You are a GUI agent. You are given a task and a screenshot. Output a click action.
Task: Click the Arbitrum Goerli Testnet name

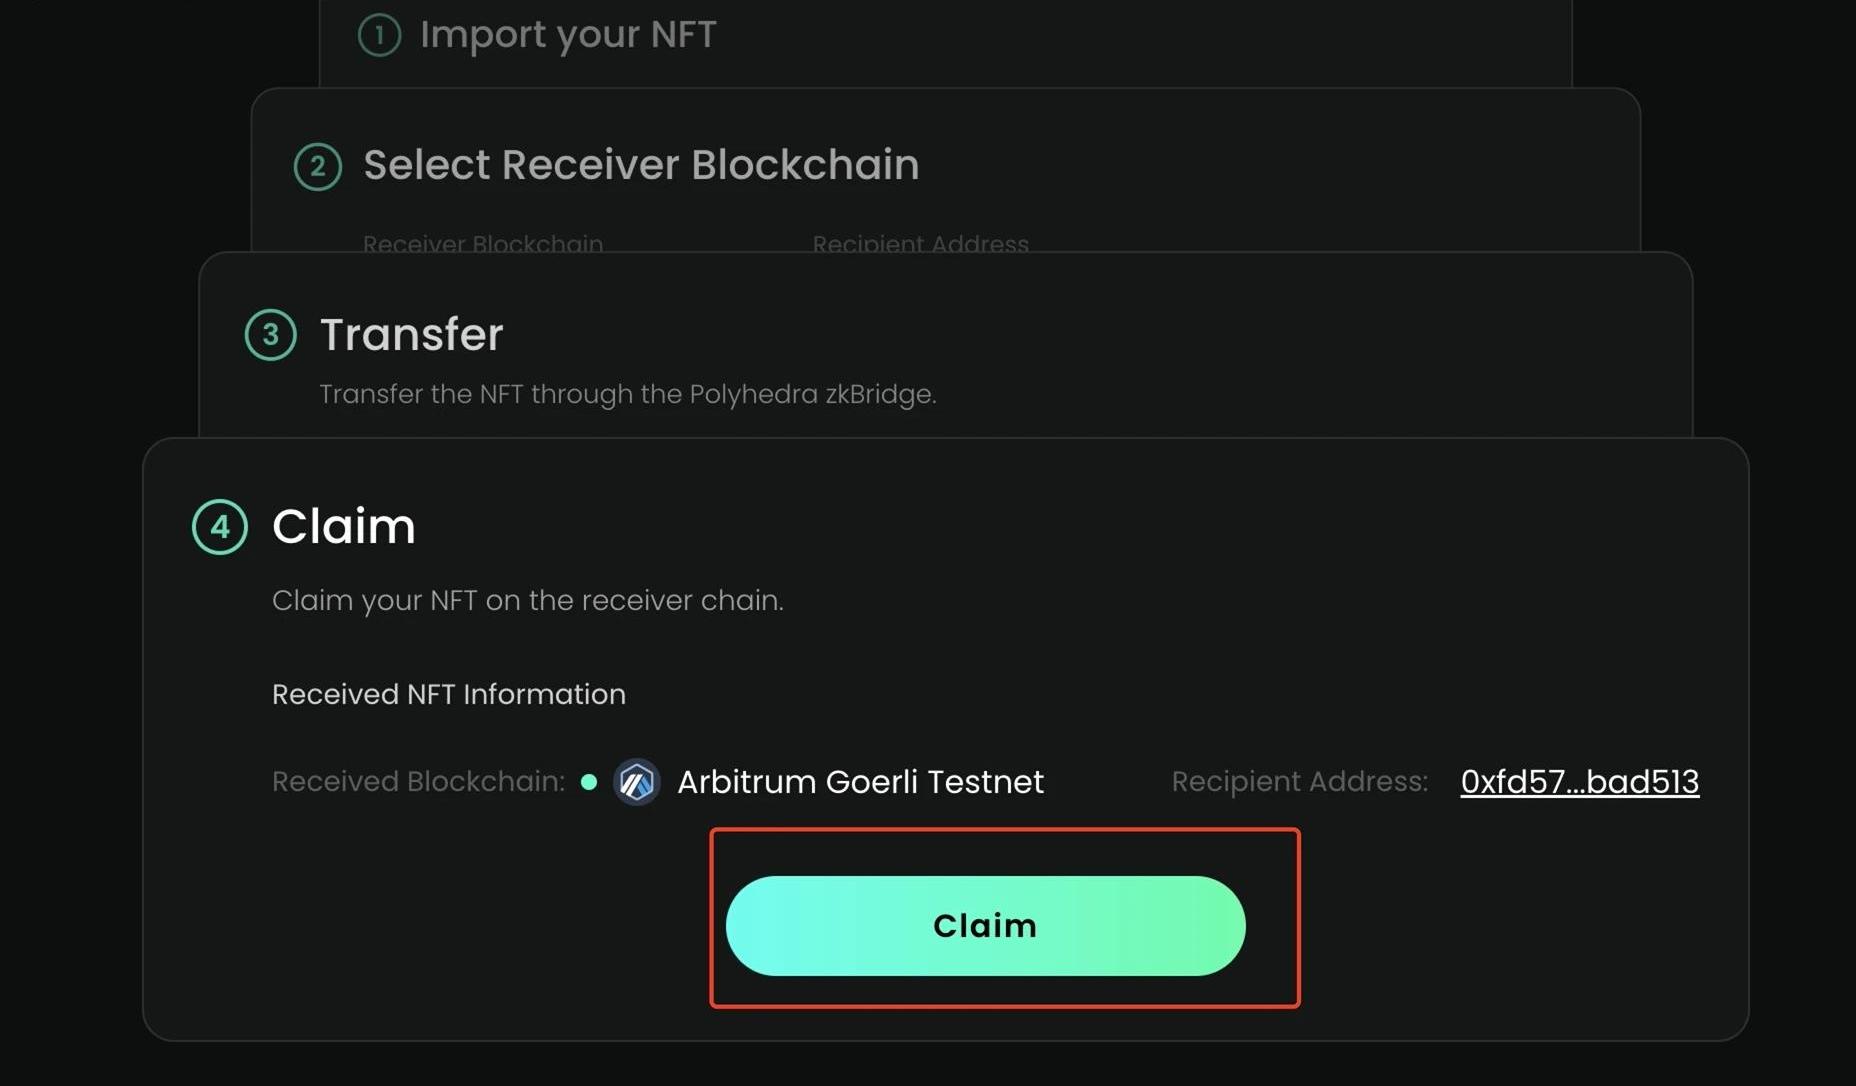[x=860, y=782]
